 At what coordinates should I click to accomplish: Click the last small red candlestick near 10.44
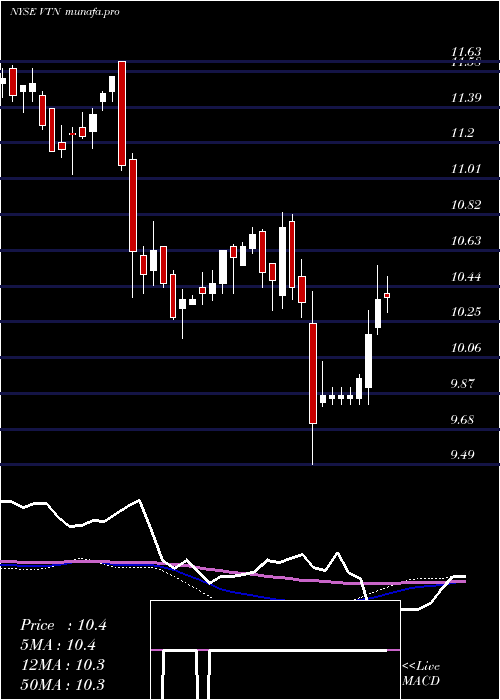point(387,295)
